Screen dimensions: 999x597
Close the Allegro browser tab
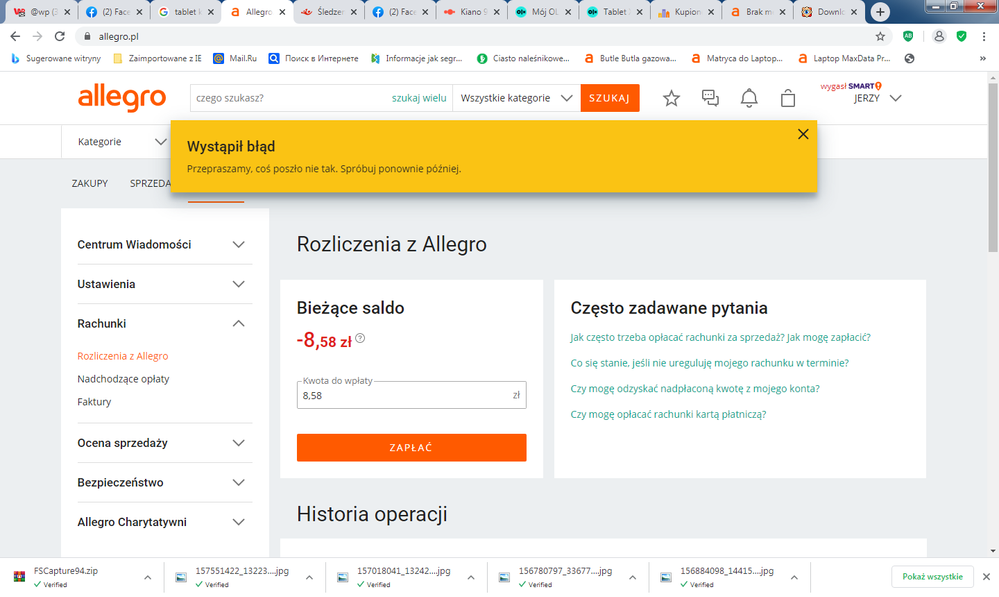[x=282, y=12]
